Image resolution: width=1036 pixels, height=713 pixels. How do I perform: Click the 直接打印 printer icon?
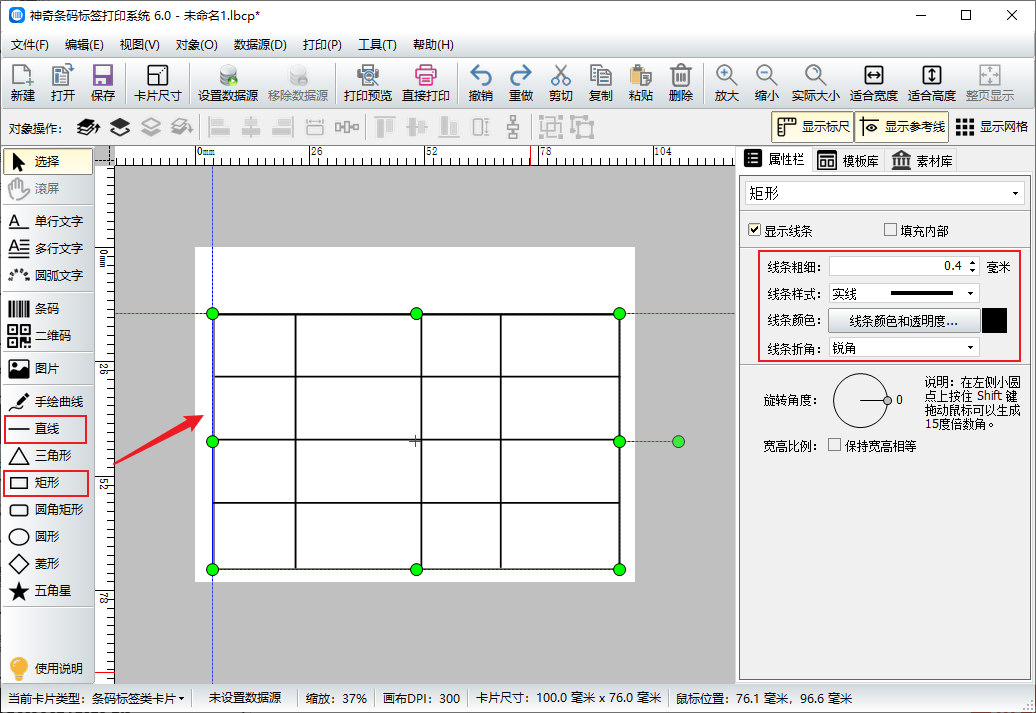426,83
